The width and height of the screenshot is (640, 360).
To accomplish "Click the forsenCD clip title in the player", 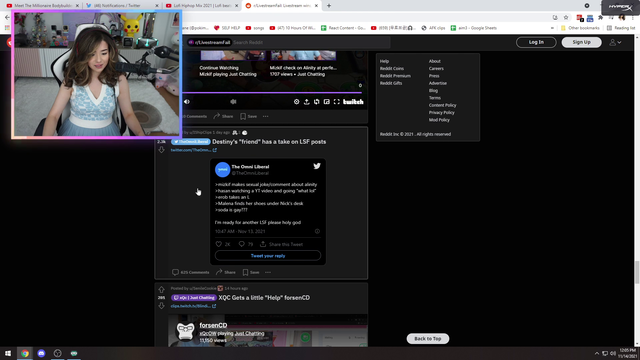I will pyautogui.click(x=213, y=325).
